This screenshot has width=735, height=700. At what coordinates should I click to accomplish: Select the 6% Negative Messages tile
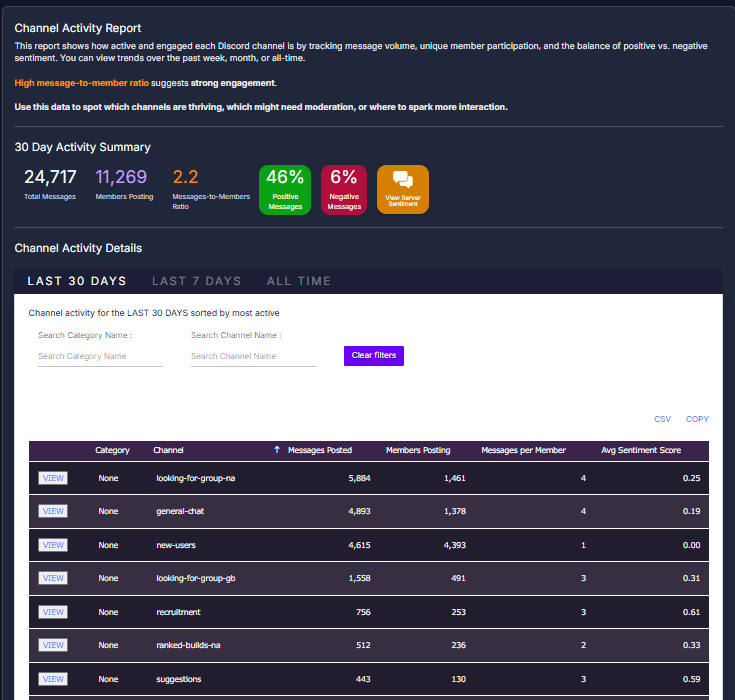point(344,190)
